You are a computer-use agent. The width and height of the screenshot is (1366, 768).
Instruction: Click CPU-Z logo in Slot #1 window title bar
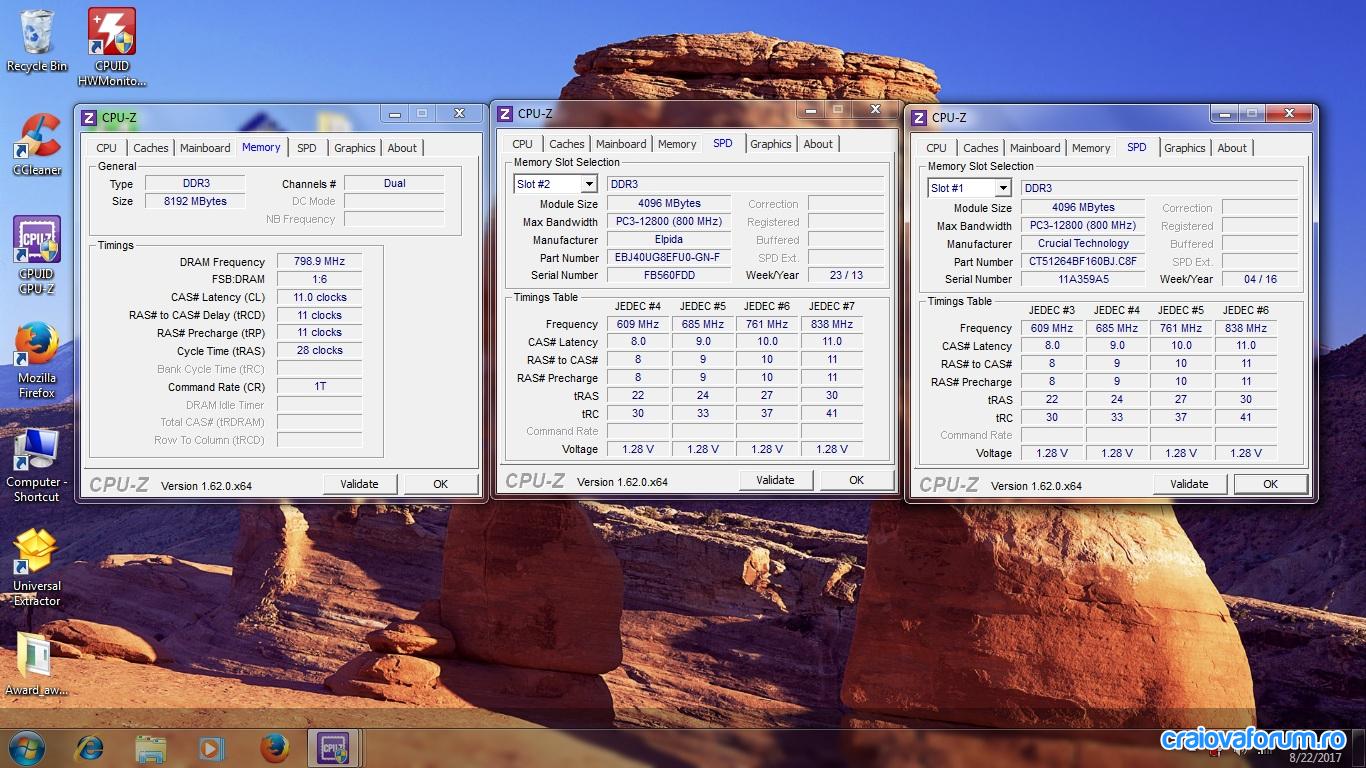tap(919, 117)
